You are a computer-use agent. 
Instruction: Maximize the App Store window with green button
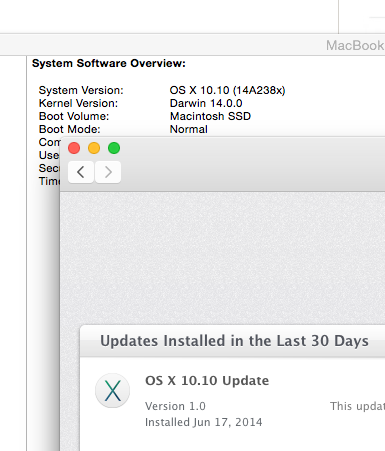point(114,148)
